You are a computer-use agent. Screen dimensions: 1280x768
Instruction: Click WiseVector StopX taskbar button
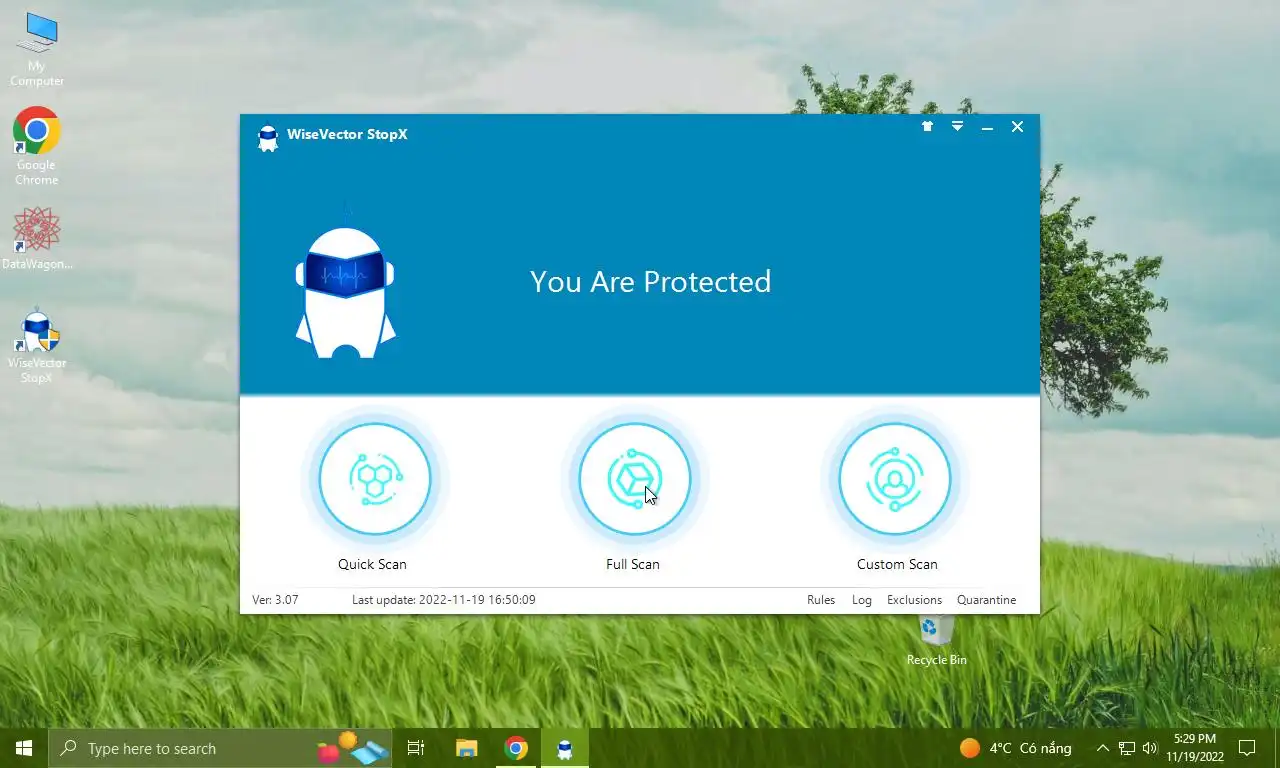point(565,748)
